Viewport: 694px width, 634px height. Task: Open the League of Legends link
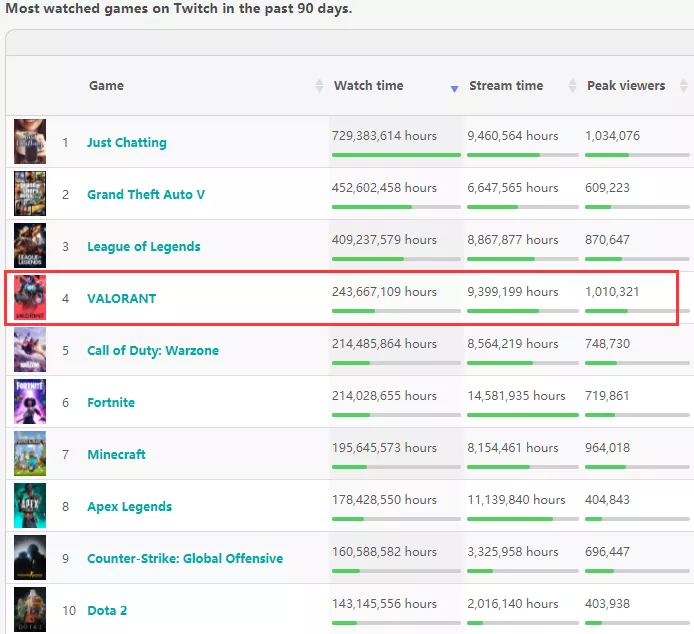[144, 247]
